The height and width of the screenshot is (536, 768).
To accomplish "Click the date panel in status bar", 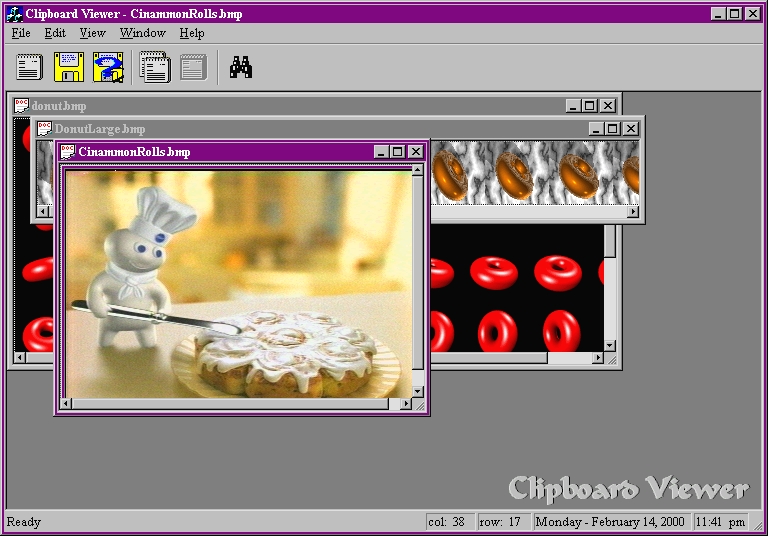I will click(x=611, y=522).
